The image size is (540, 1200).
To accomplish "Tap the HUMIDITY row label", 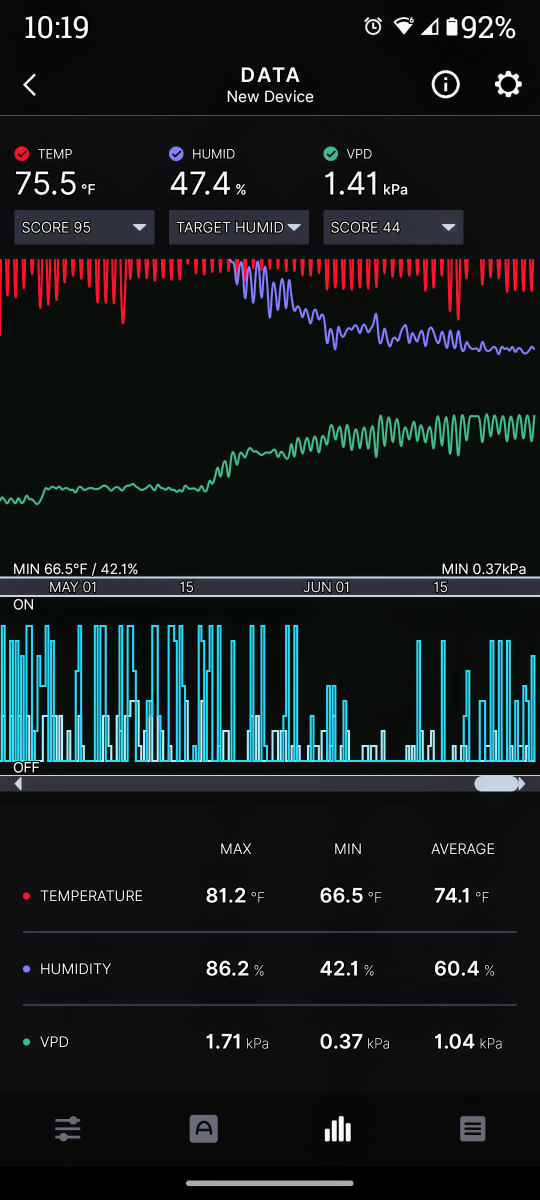I will point(75,969).
